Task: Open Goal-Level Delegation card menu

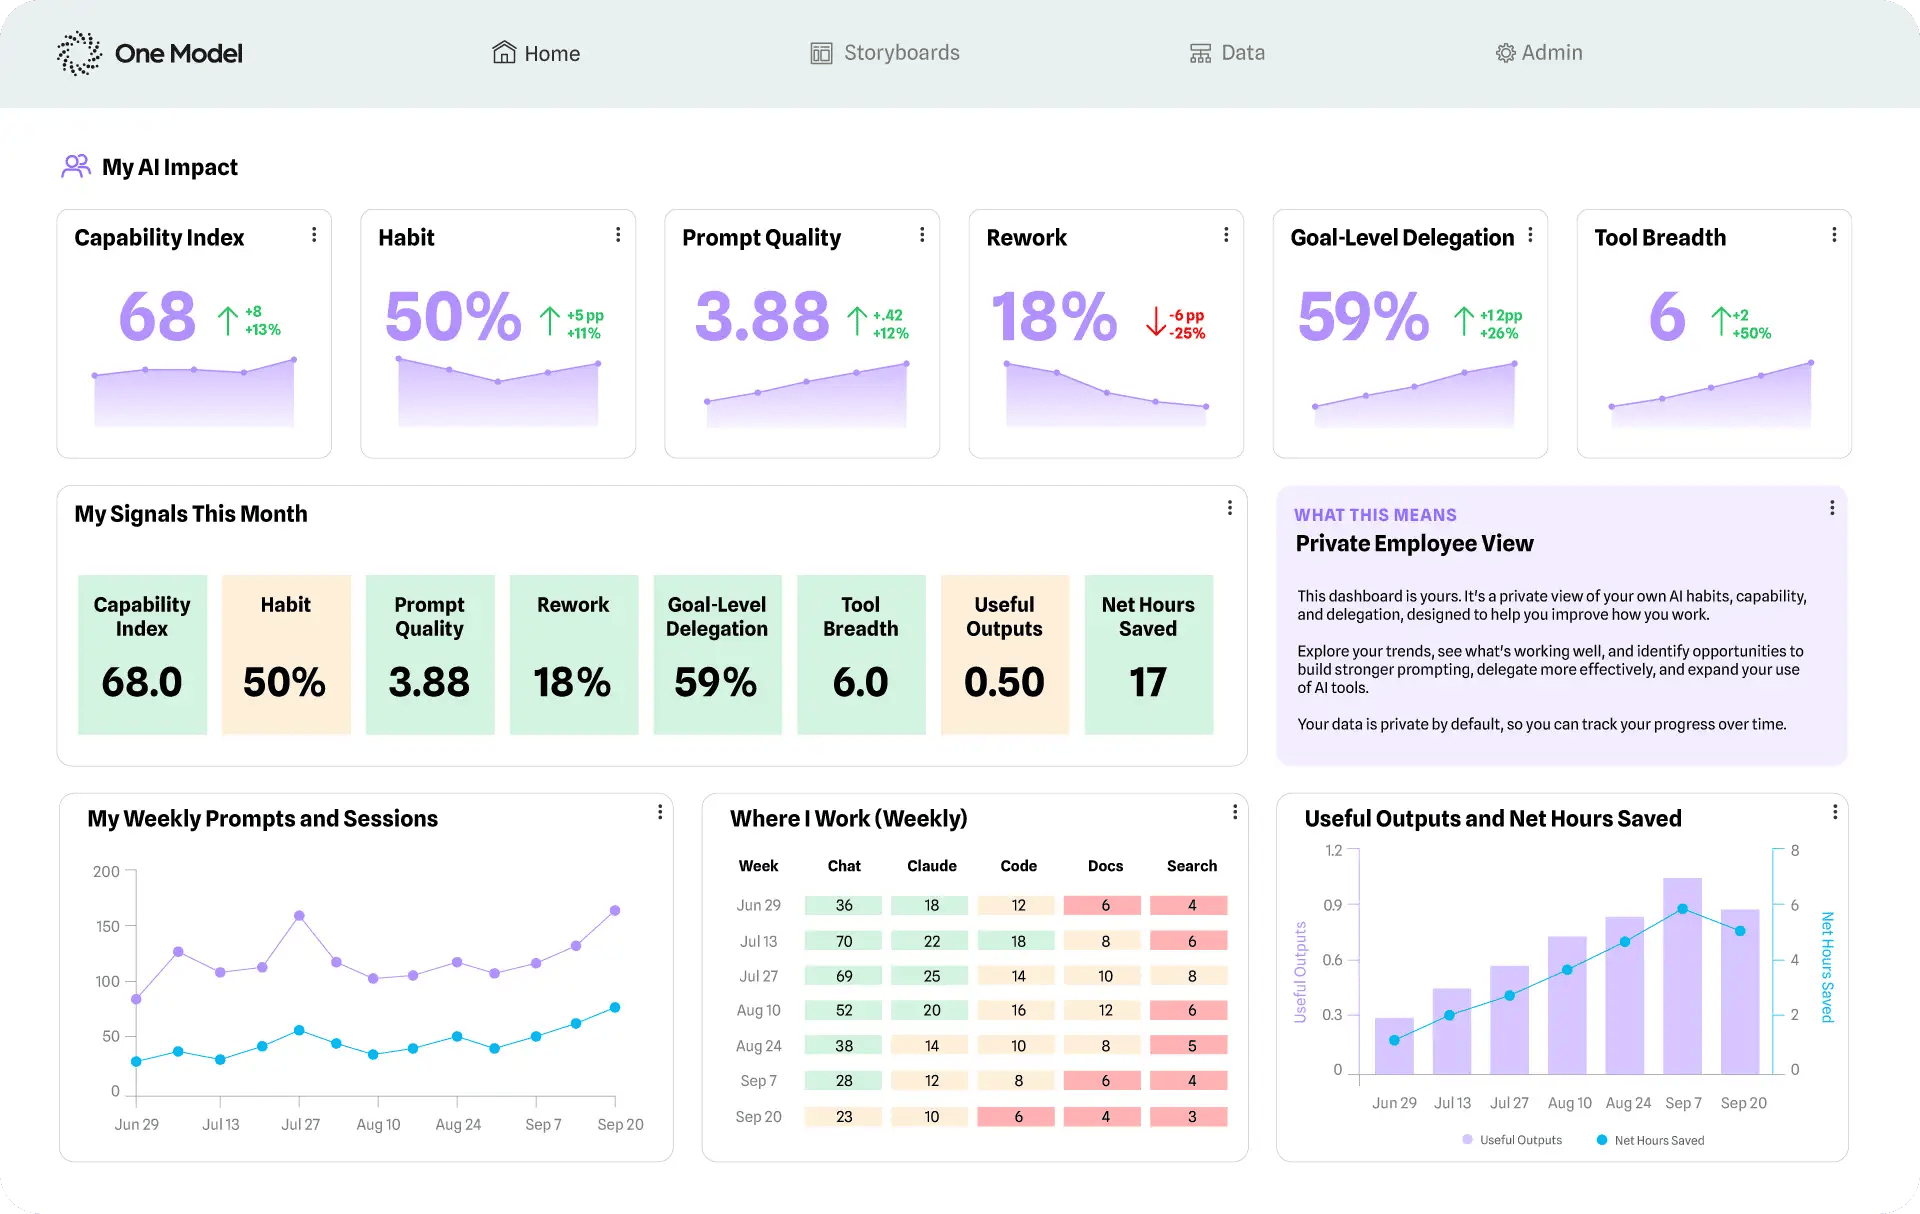Action: (1530, 235)
